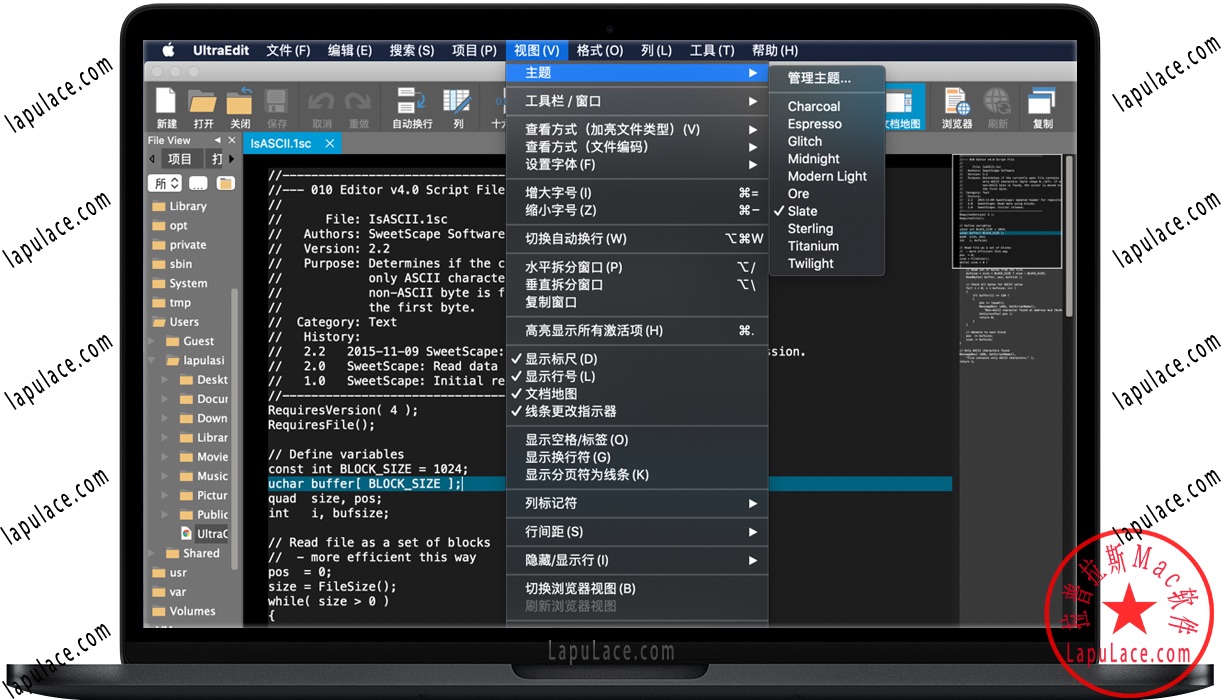The height and width of the screenshot is (700, 1221).
Task: Open the 浏览器 browser toolbar icon
Action: (956, 103)
